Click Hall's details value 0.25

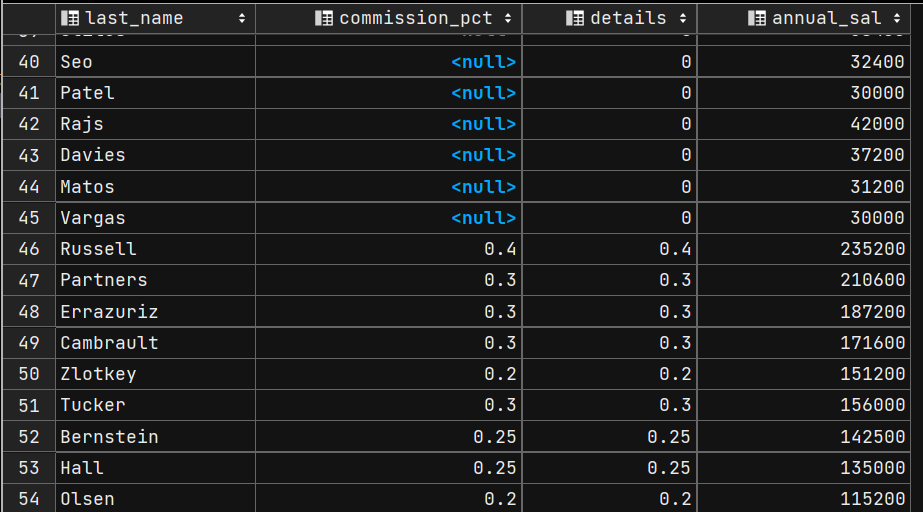(x=609, y=468)
